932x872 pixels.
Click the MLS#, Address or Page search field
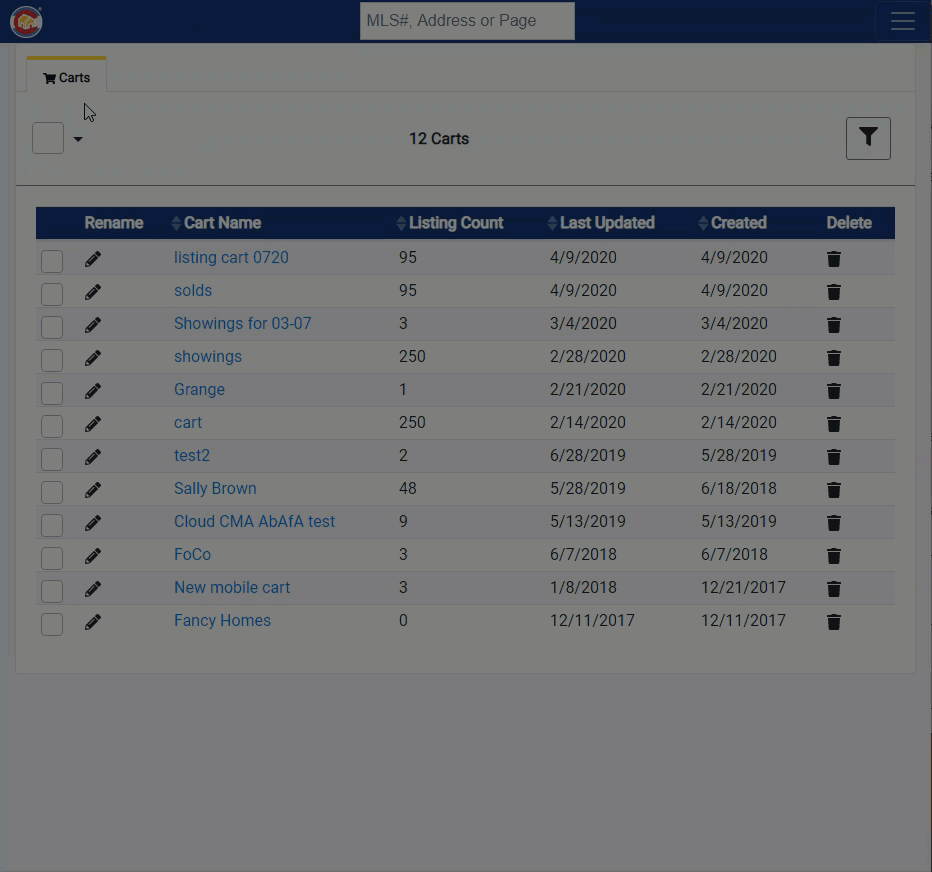(467, 21)
